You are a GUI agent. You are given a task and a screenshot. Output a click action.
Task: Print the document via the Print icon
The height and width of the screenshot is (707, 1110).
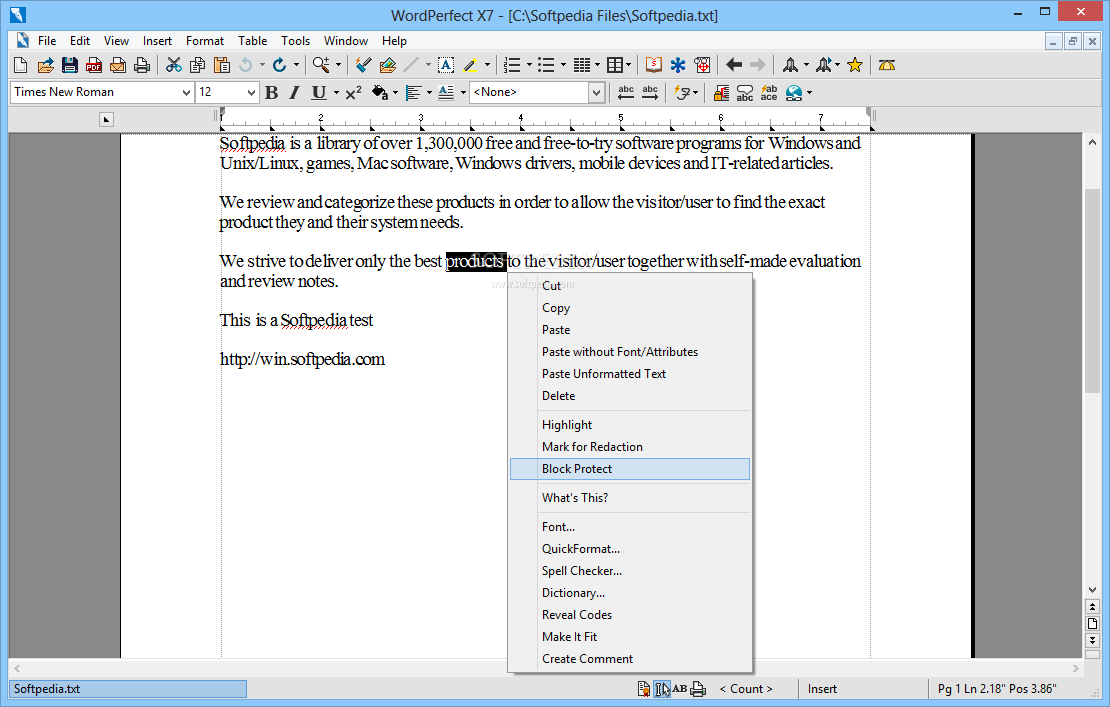click(x=142, y=64)
